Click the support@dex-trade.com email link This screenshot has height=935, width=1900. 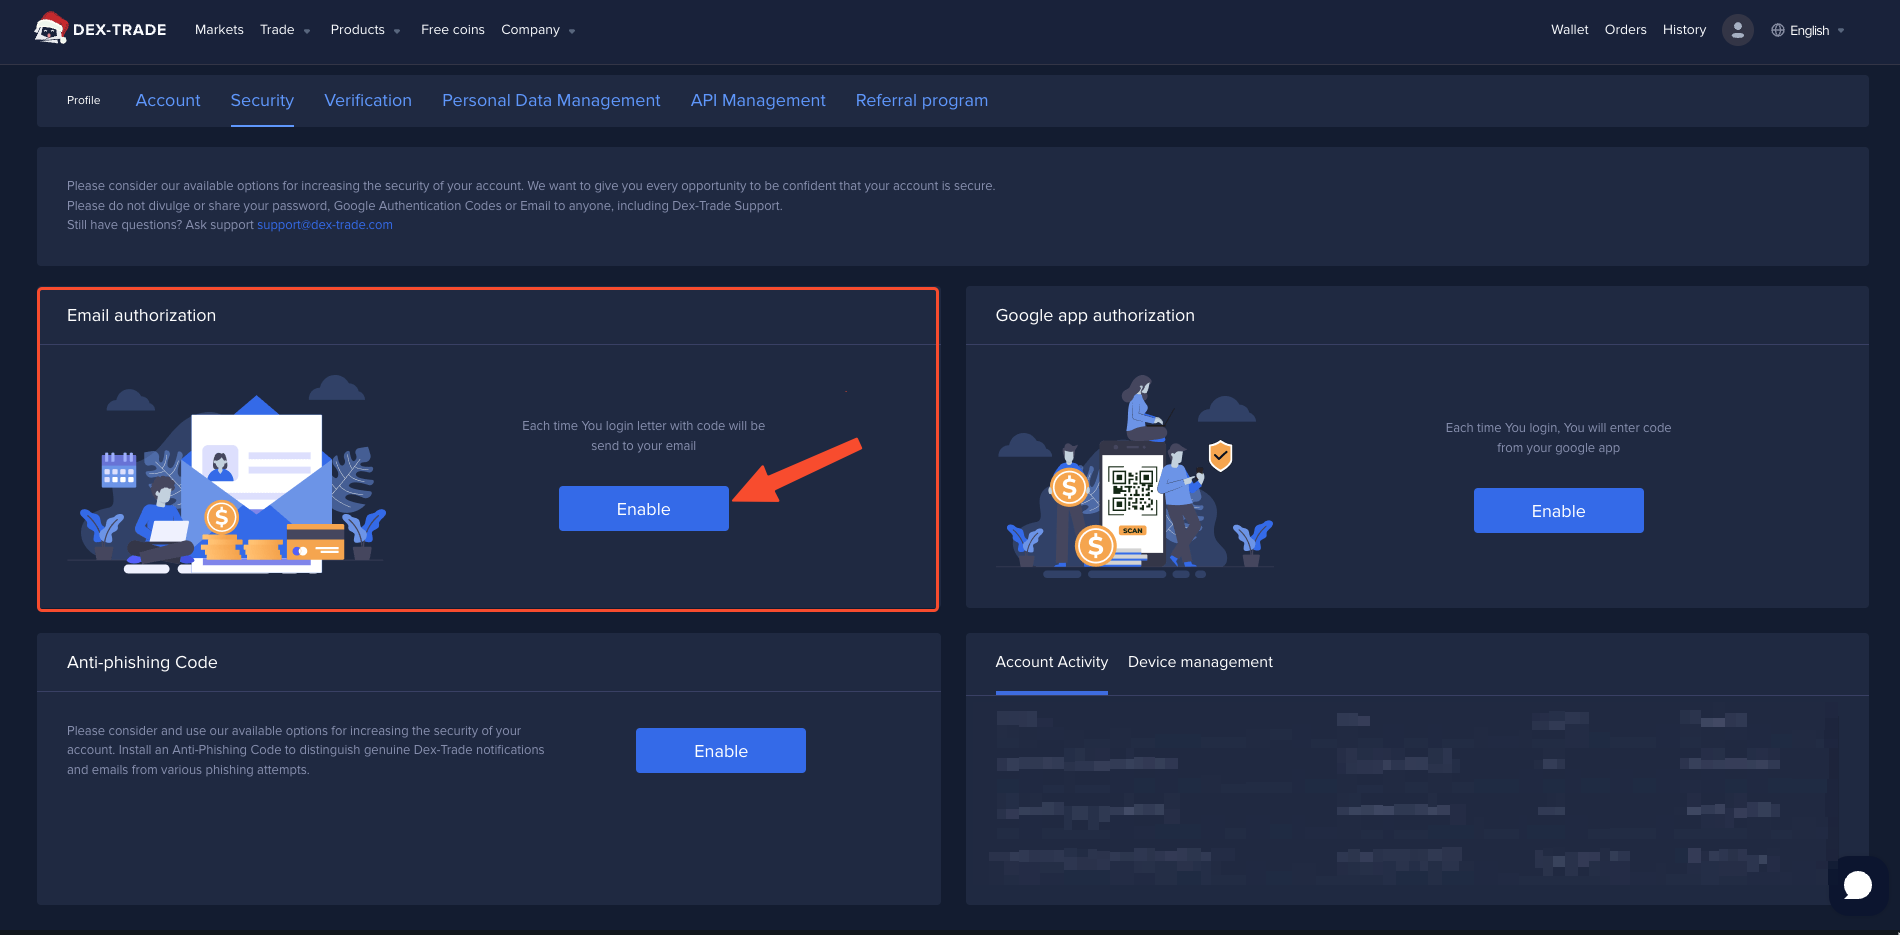pos(325,225)
